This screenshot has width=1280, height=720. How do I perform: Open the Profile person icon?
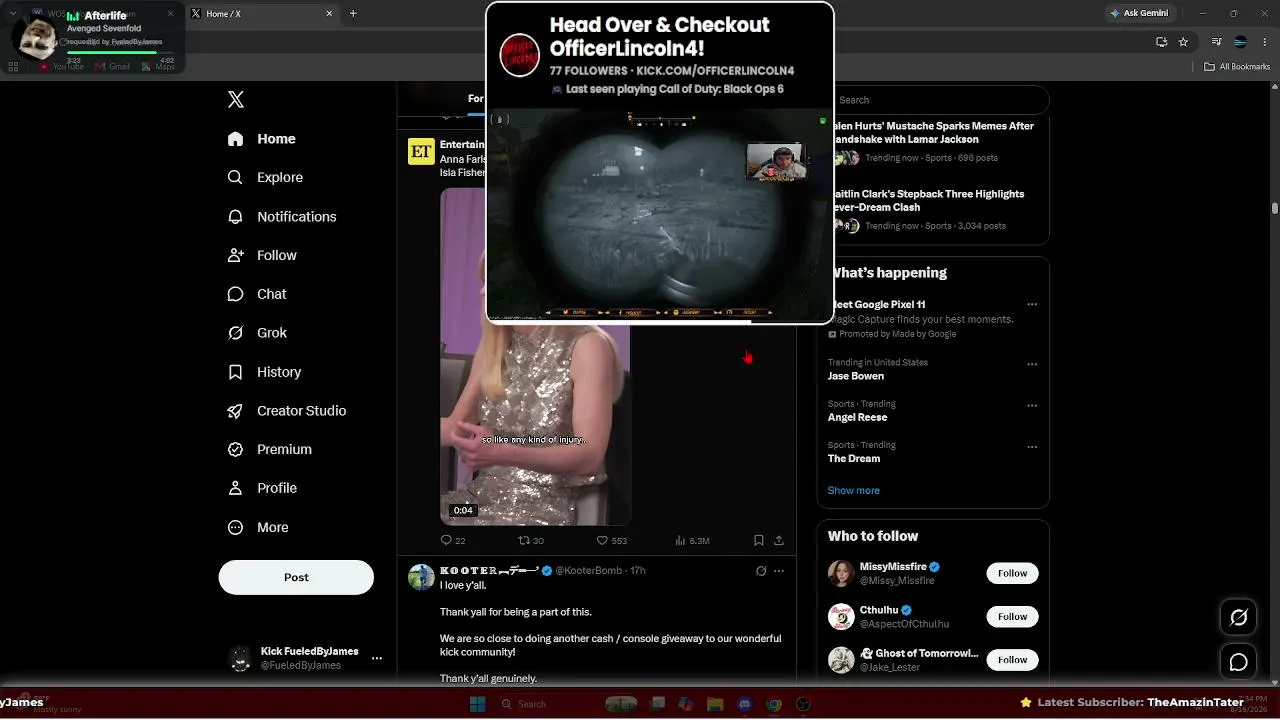pyautogui.click(x=236, y=488)
